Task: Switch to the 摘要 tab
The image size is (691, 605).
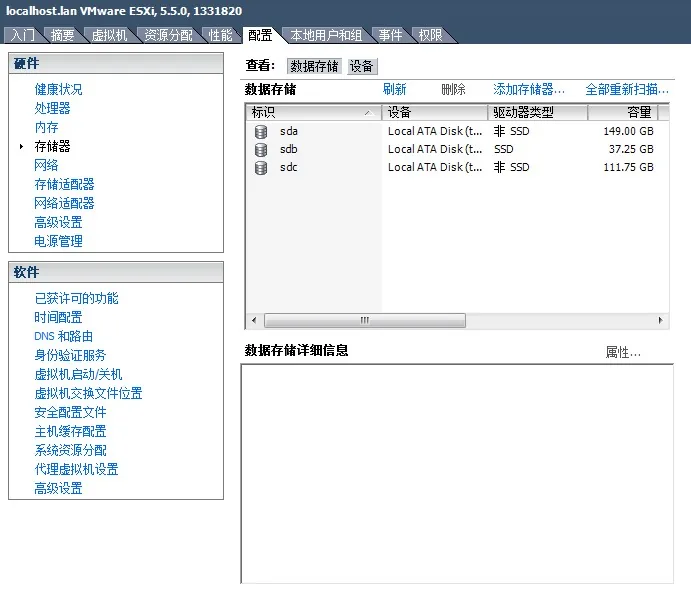Action: coord(62,35)
